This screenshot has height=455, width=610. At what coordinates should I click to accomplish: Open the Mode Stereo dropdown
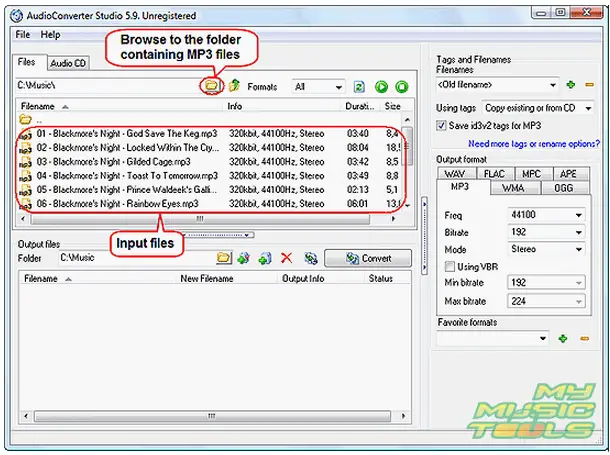578,249
